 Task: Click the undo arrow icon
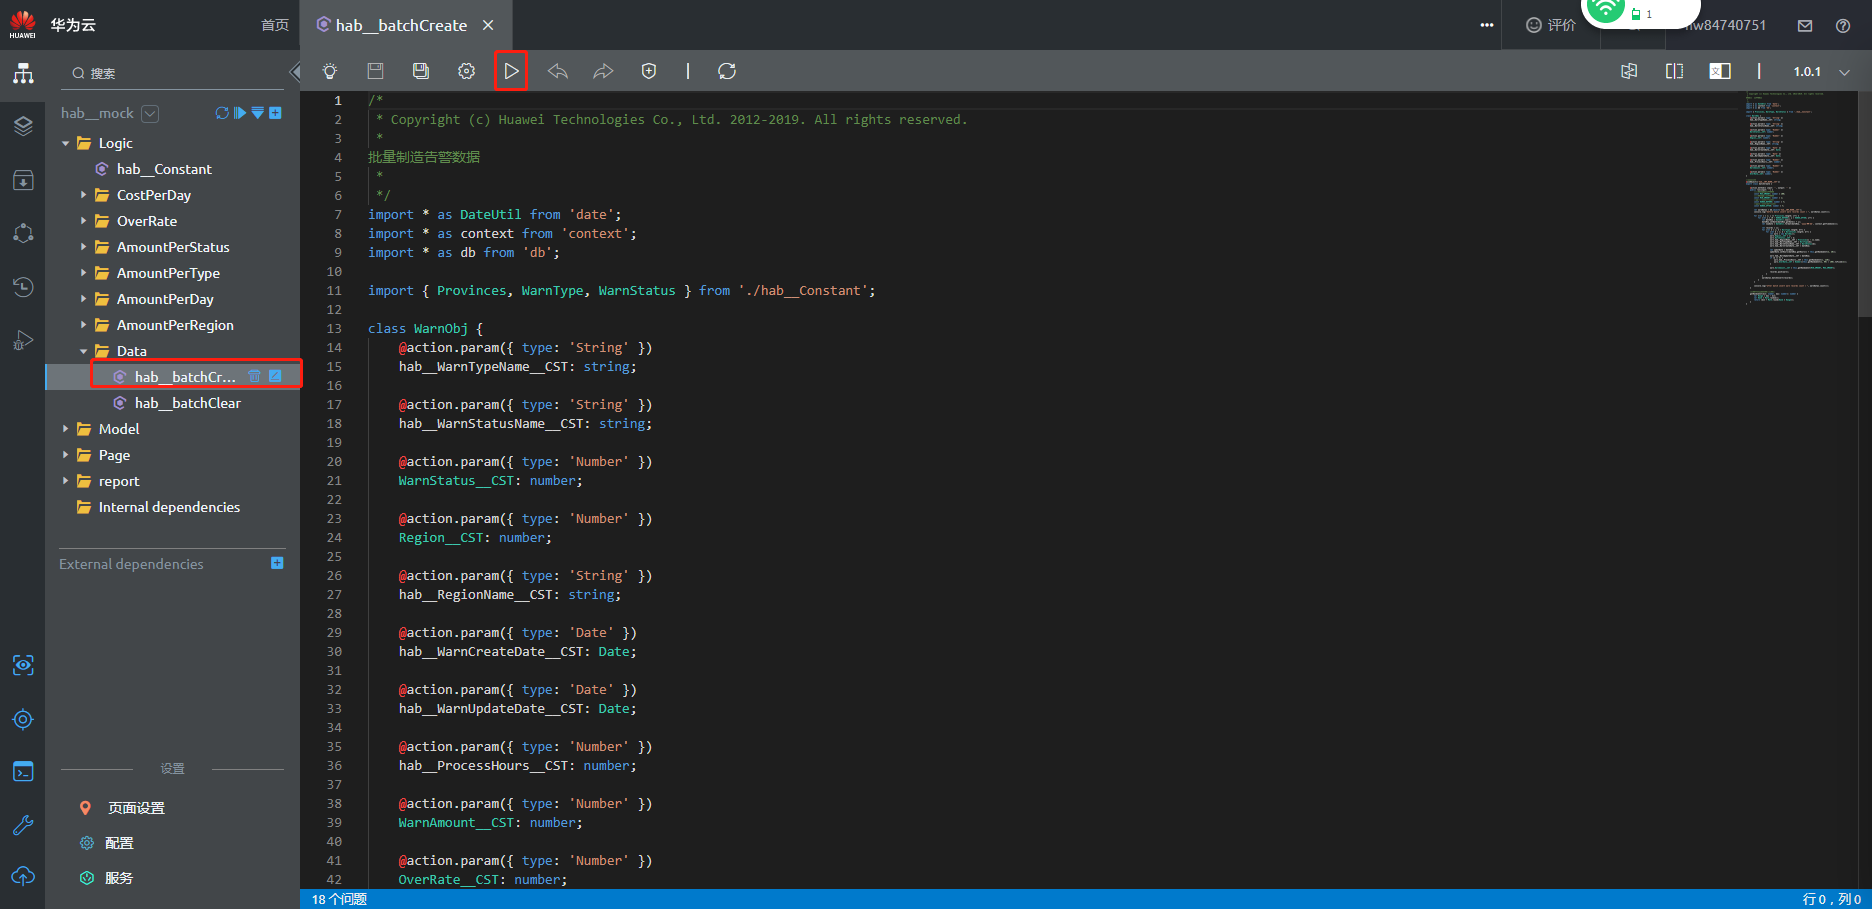pos(558,71)
